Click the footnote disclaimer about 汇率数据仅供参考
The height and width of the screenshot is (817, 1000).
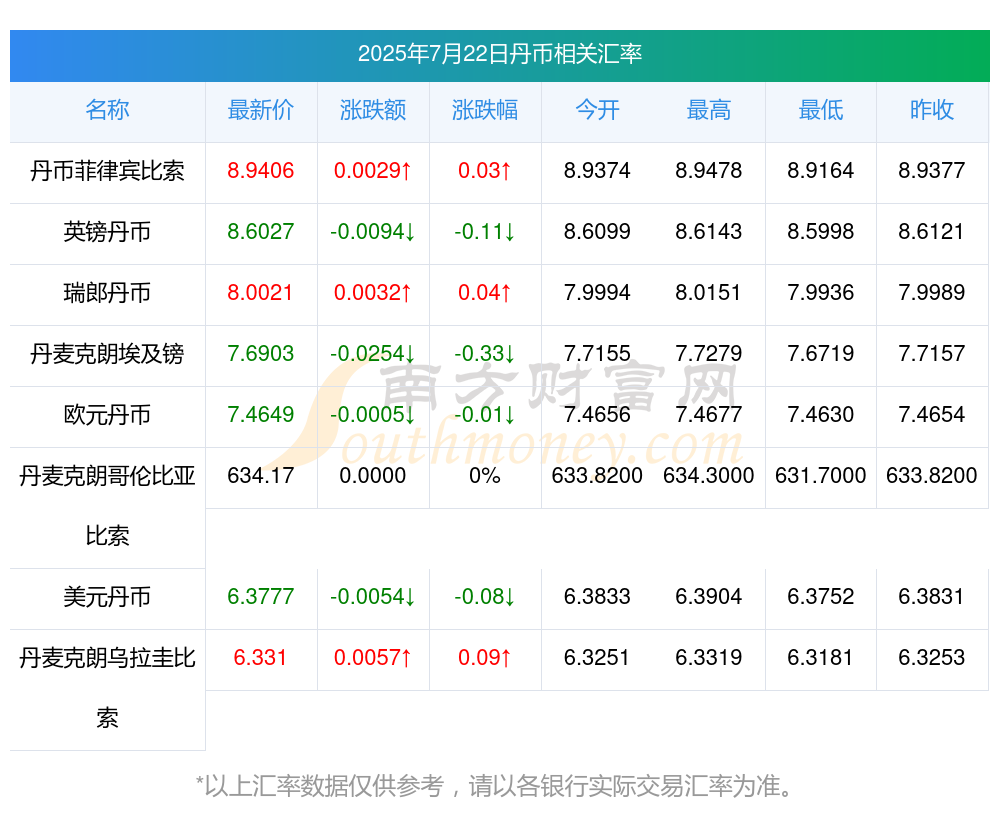(495, 786)
